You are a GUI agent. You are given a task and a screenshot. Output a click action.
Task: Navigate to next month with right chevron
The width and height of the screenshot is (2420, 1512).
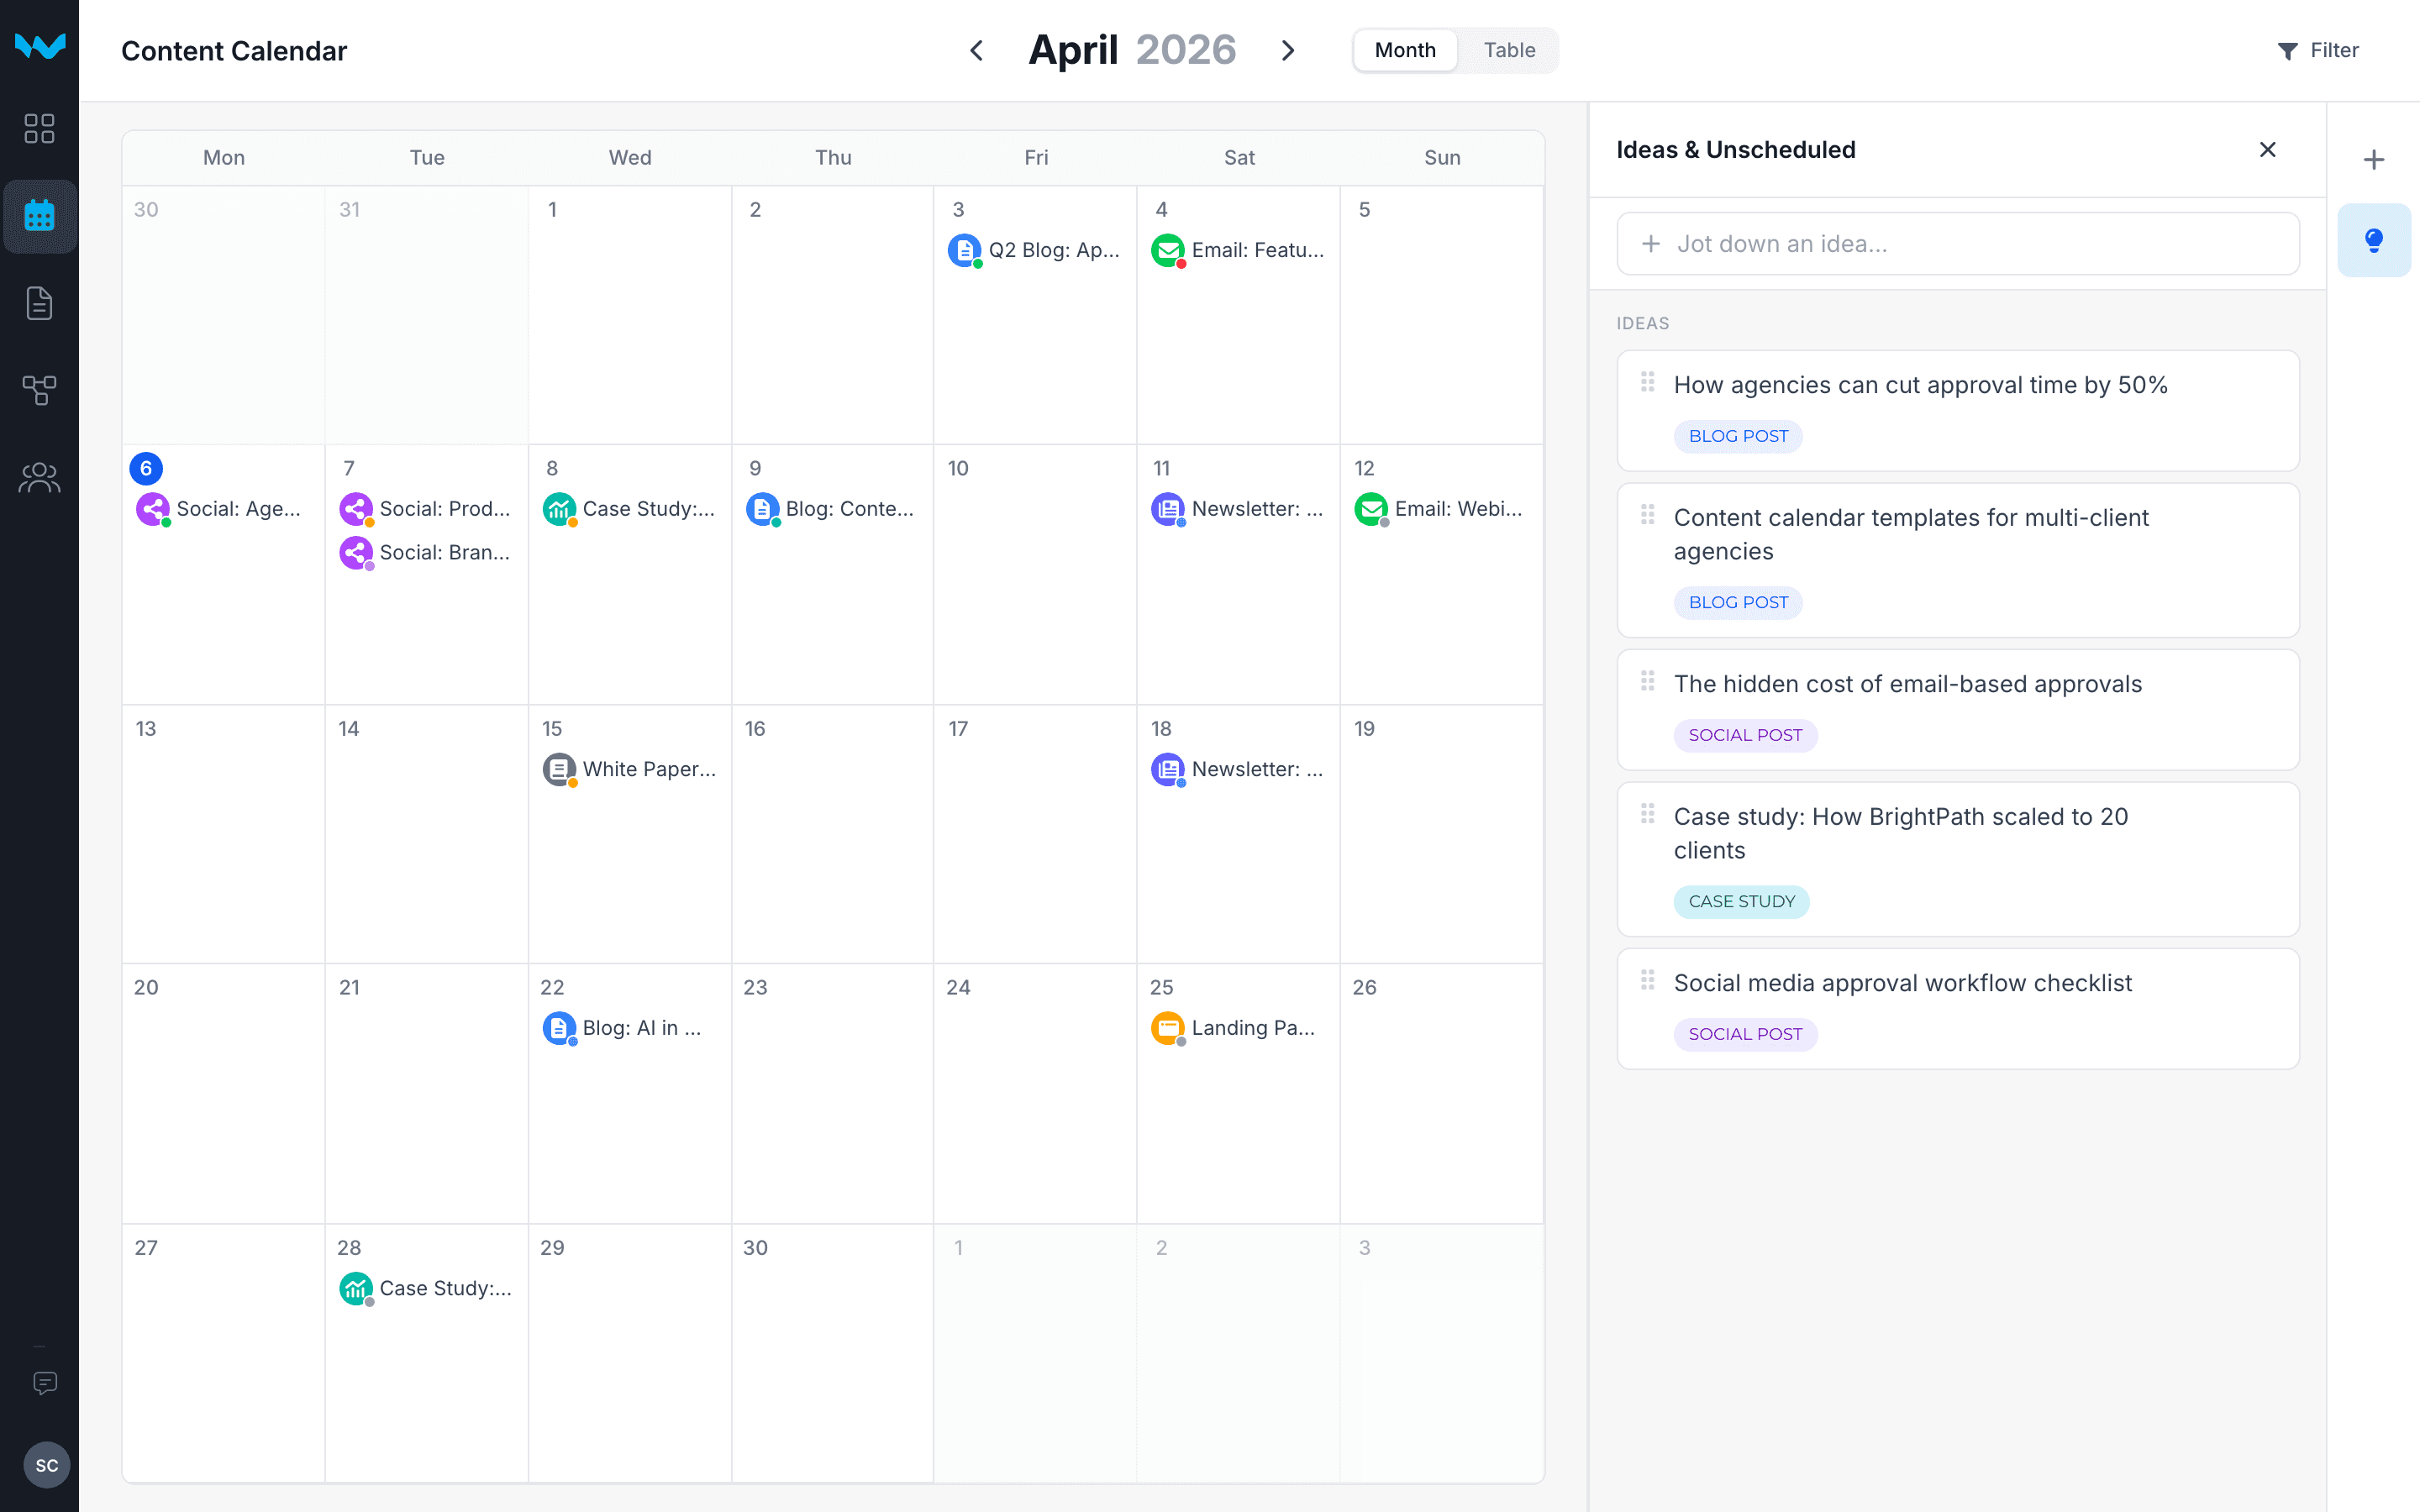click(1288, 50)
